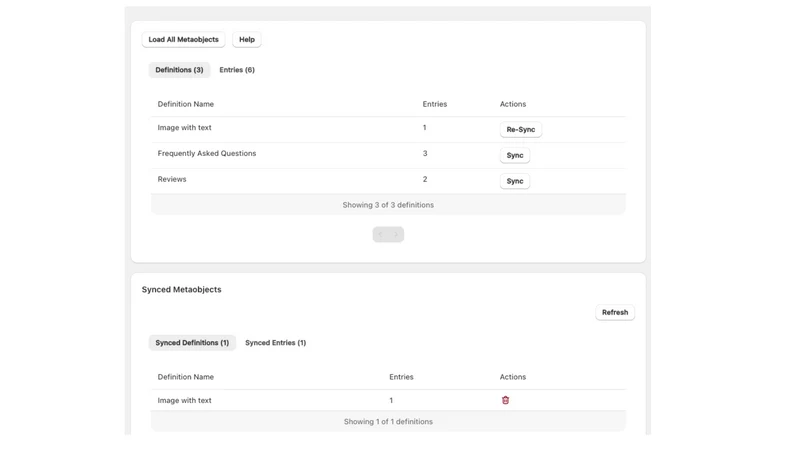Select Synced Entries (1) tab
Screen dimensions: 800x450
coord(276,343)
